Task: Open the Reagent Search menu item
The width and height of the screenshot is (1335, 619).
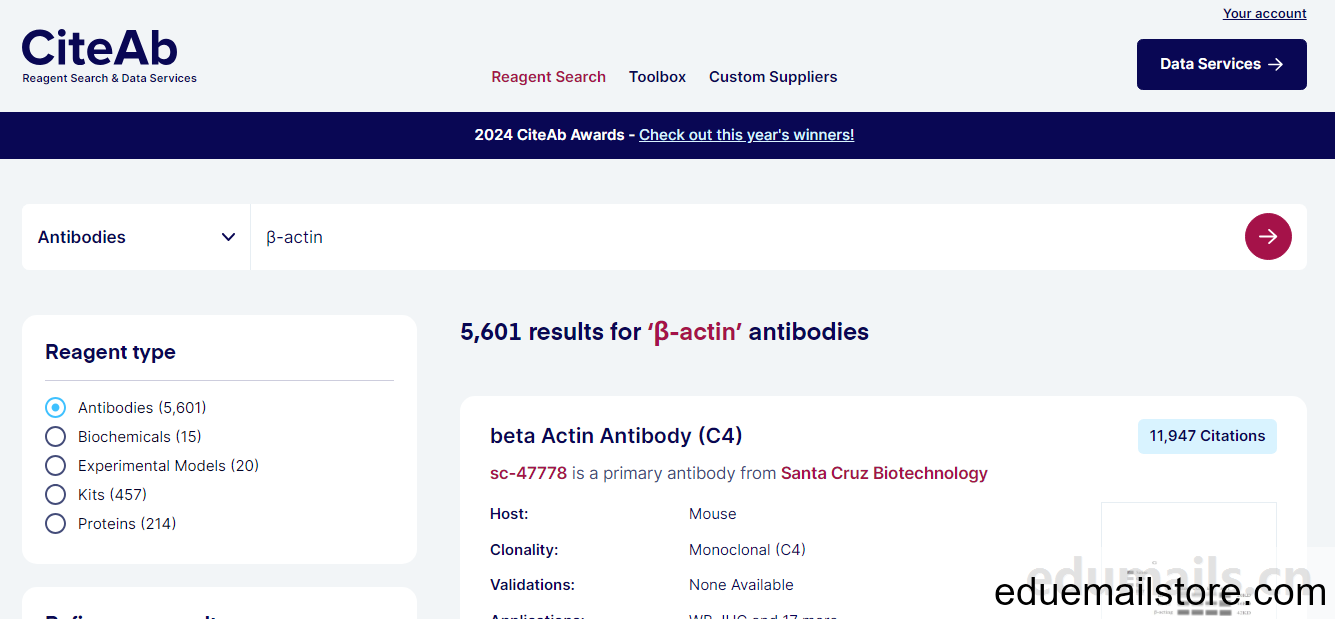Action: pyautogui.click(x=548, y=77)
